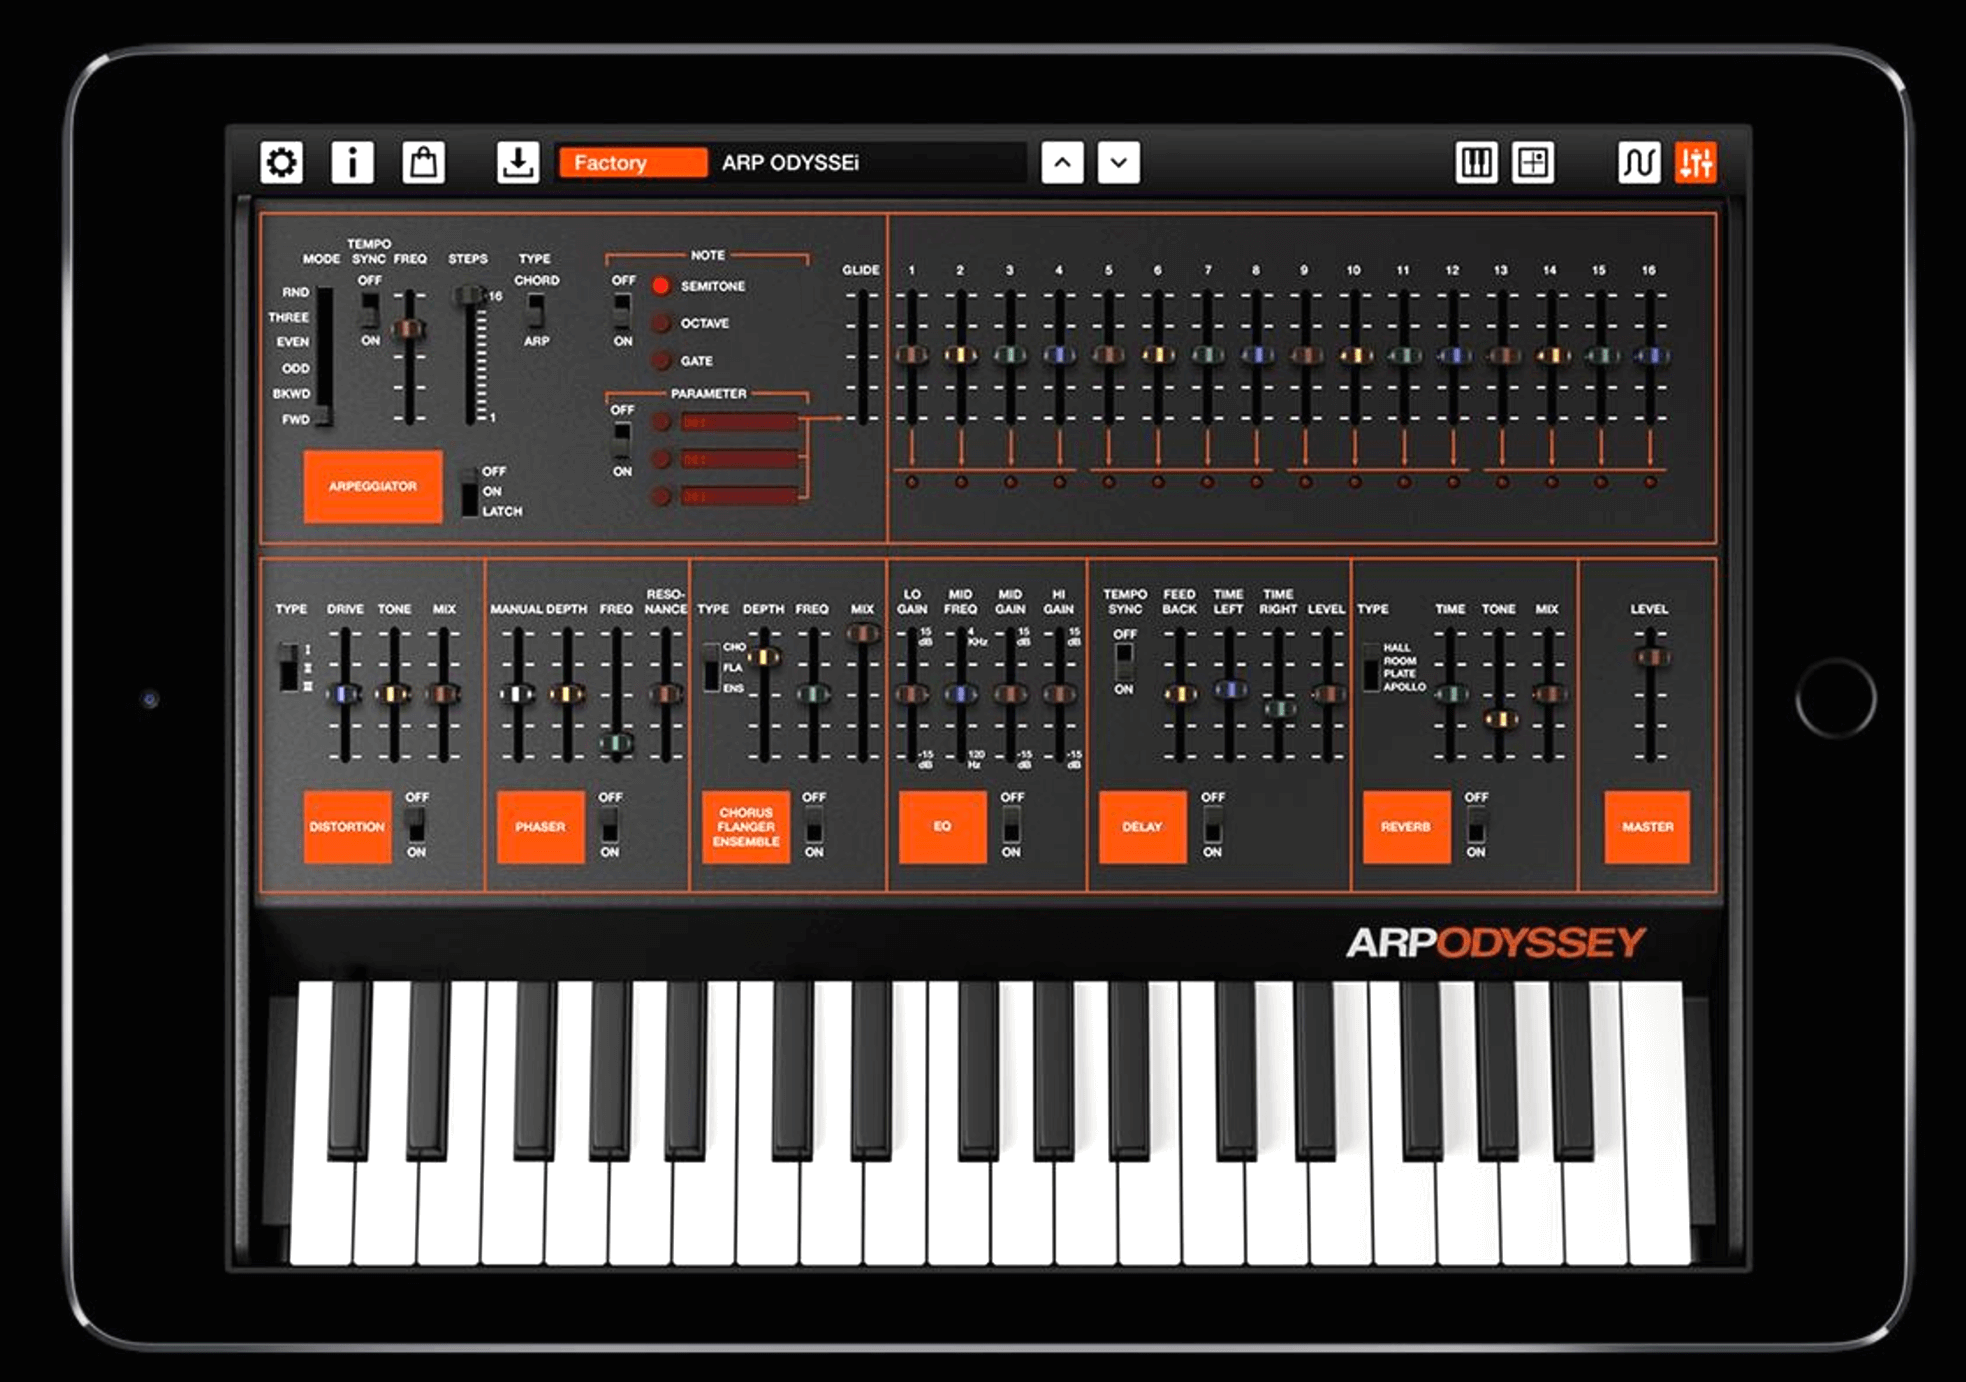Open the shopping bag store icon

pyautogui.click(x=423, y=162)
